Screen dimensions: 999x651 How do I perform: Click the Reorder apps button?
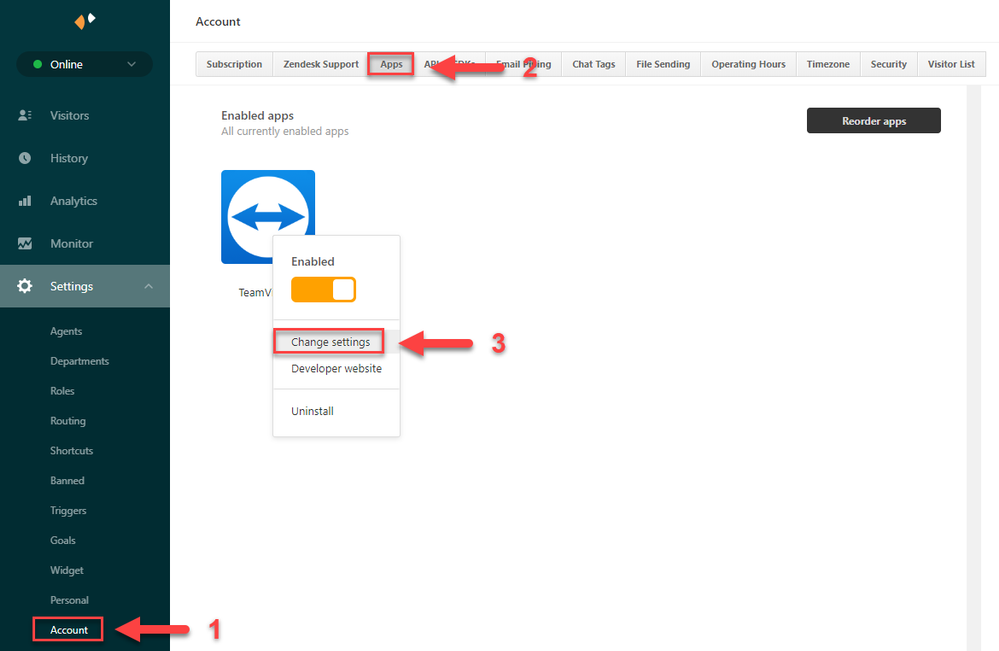click(873, 120)
